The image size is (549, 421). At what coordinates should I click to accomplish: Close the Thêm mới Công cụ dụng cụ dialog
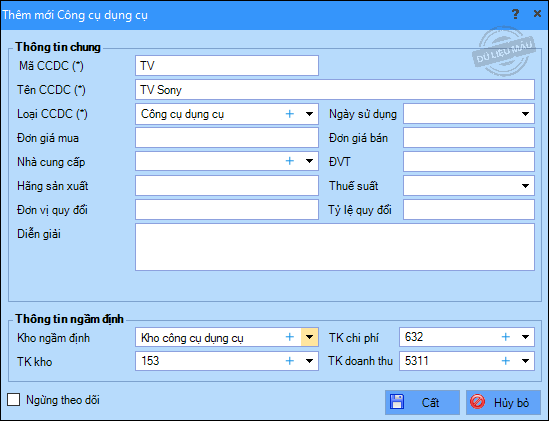[x=537, y=14]
